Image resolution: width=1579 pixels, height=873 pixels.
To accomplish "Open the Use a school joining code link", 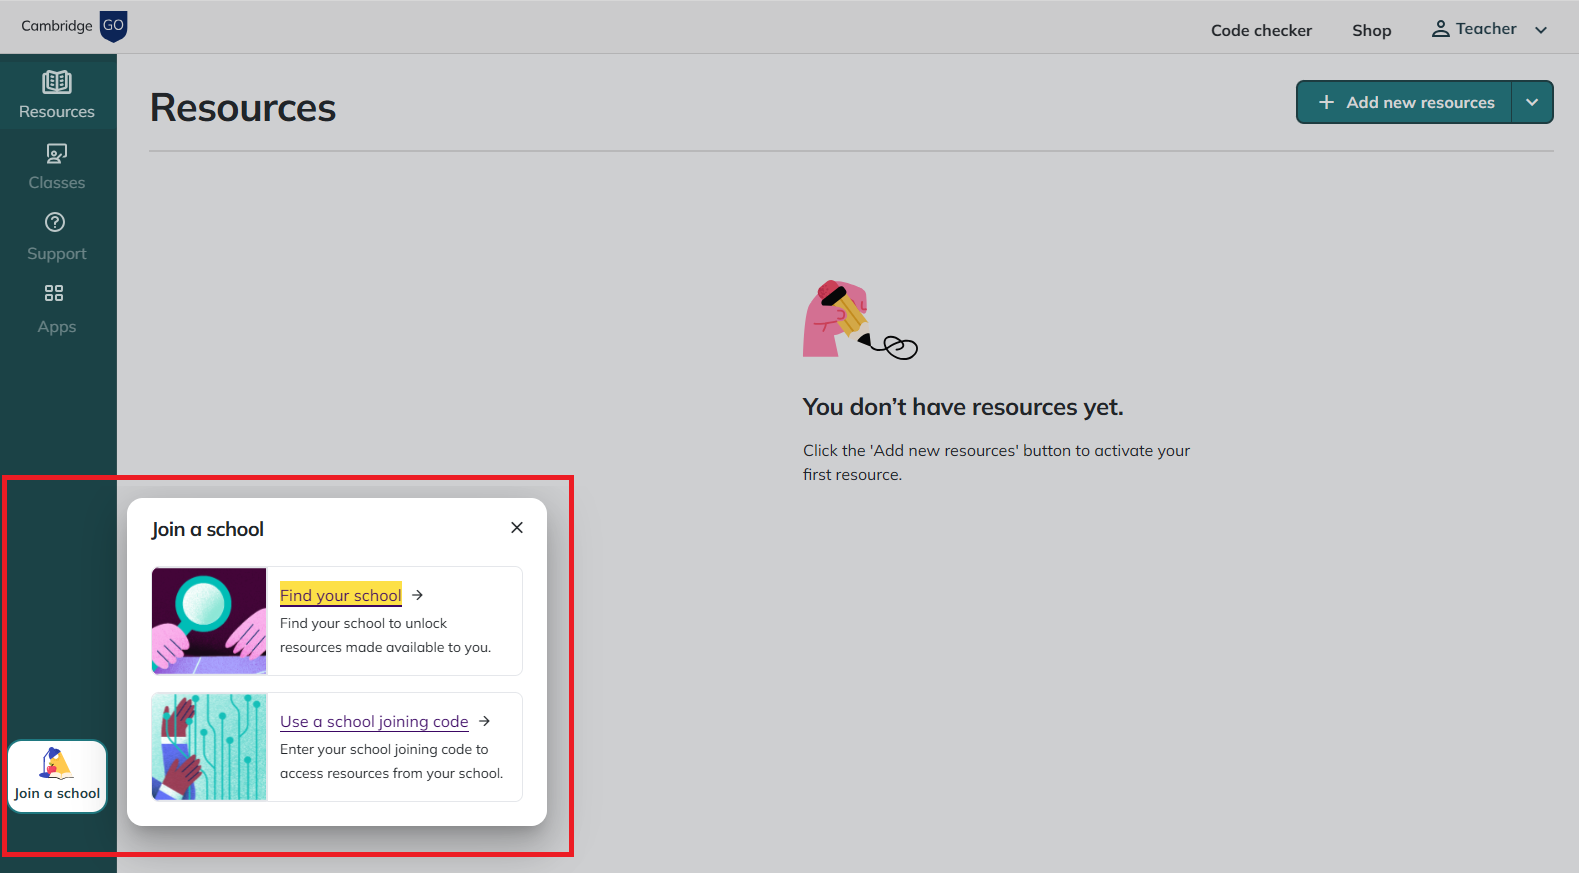I will coord(374,721).
